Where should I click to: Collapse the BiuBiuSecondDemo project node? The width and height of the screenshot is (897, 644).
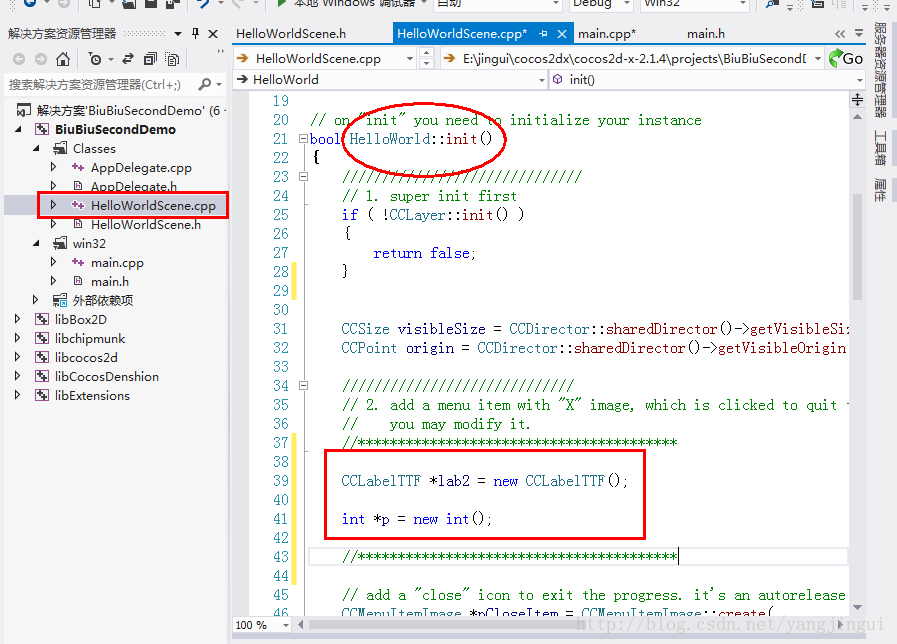coord(18,129)
